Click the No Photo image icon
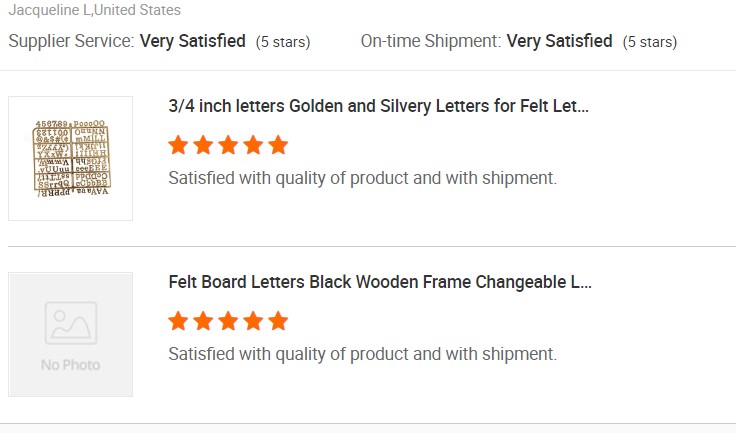The height and width of the screenshot is (433, 736). [x=71, y=323]
